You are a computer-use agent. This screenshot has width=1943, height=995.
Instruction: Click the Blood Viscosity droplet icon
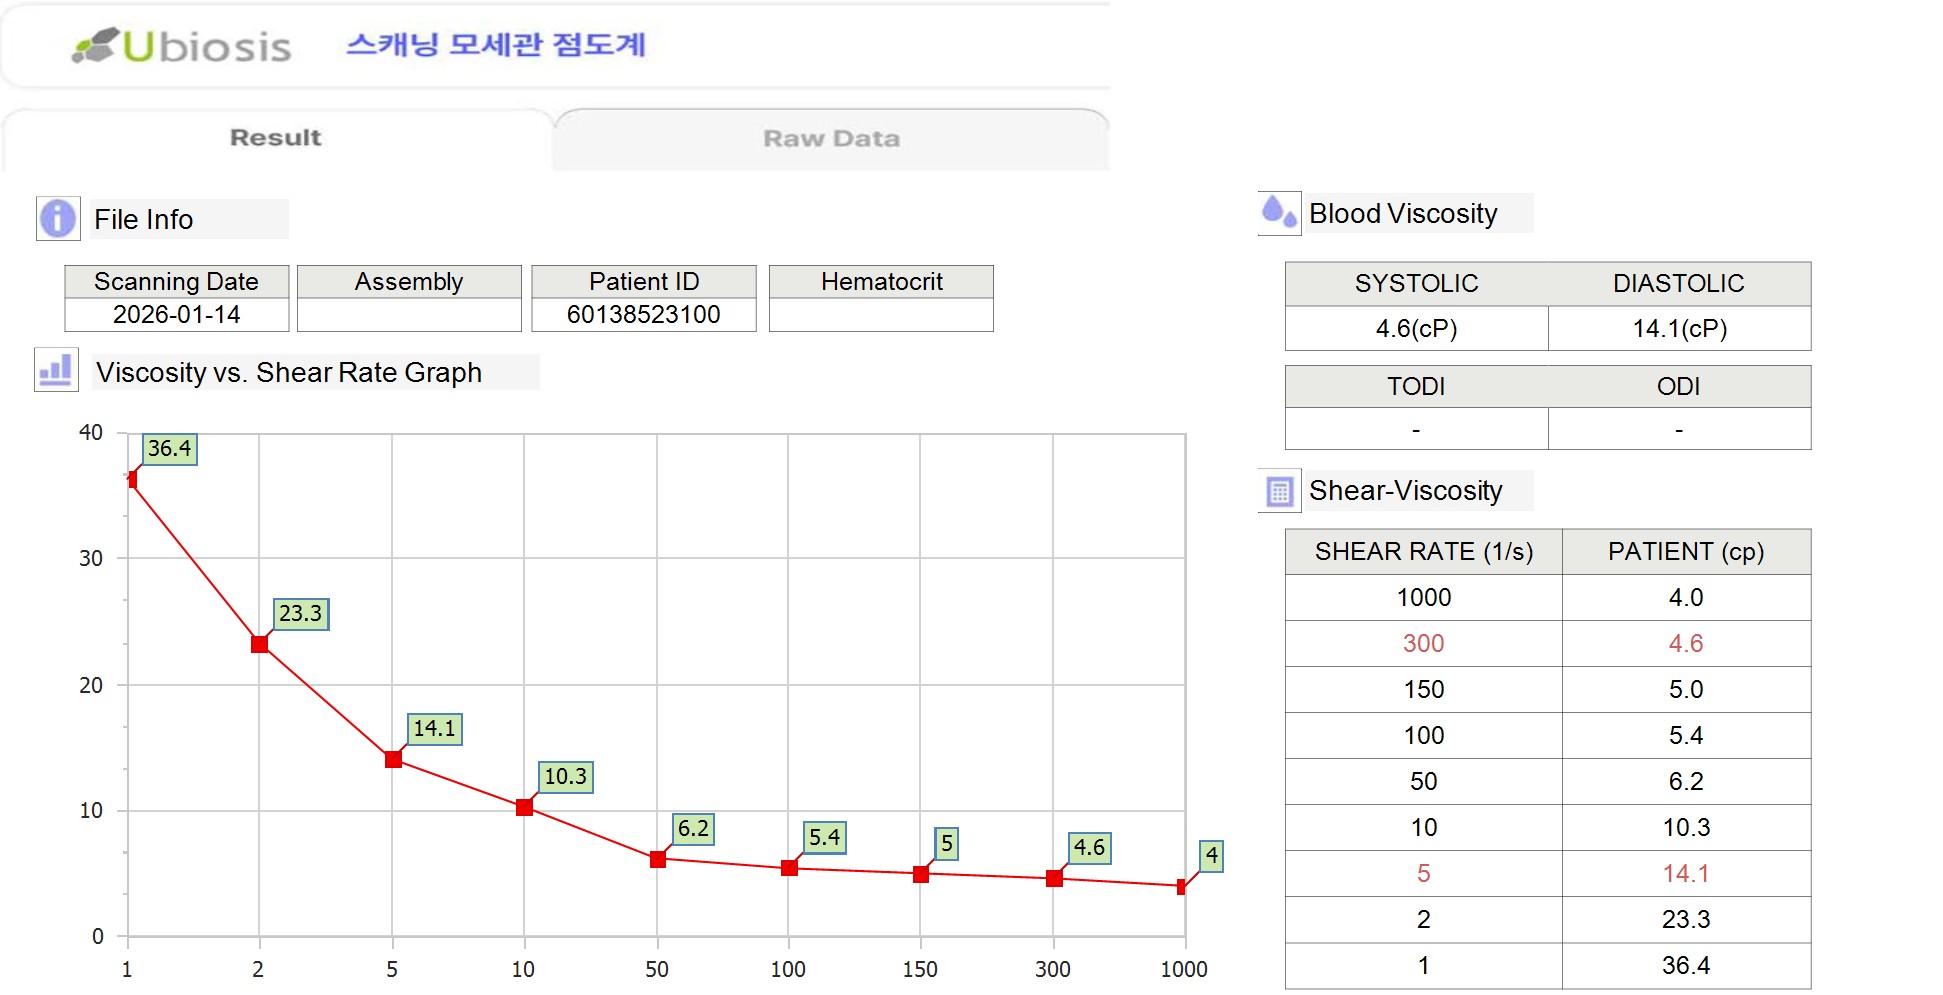click(1279, 213)
